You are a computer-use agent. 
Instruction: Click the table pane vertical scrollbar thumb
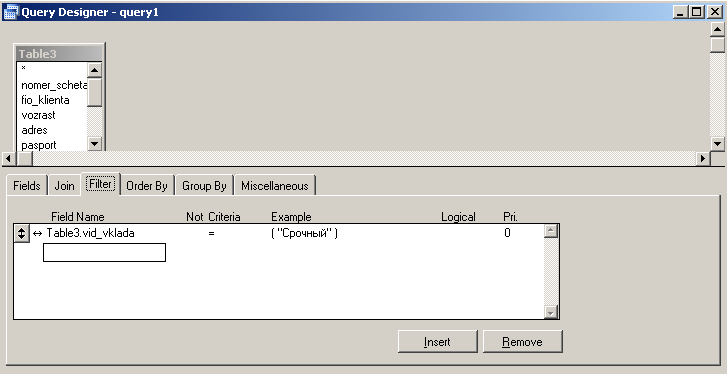(x=717, y=45)
